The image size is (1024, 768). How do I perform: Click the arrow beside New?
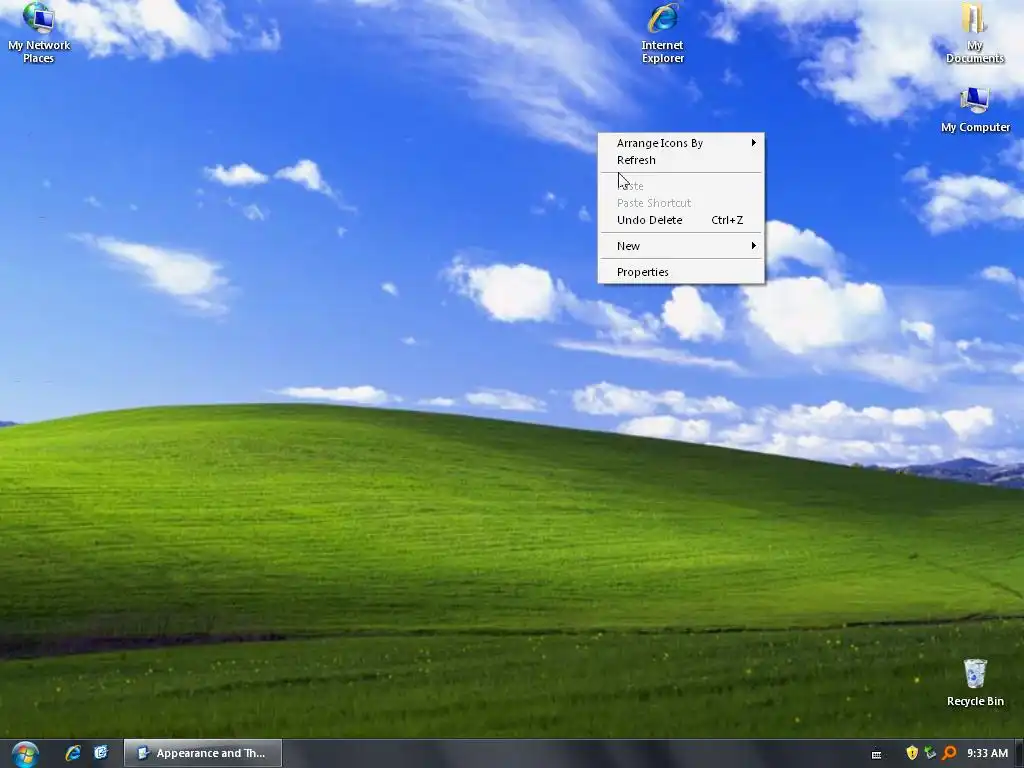(754, 246)
